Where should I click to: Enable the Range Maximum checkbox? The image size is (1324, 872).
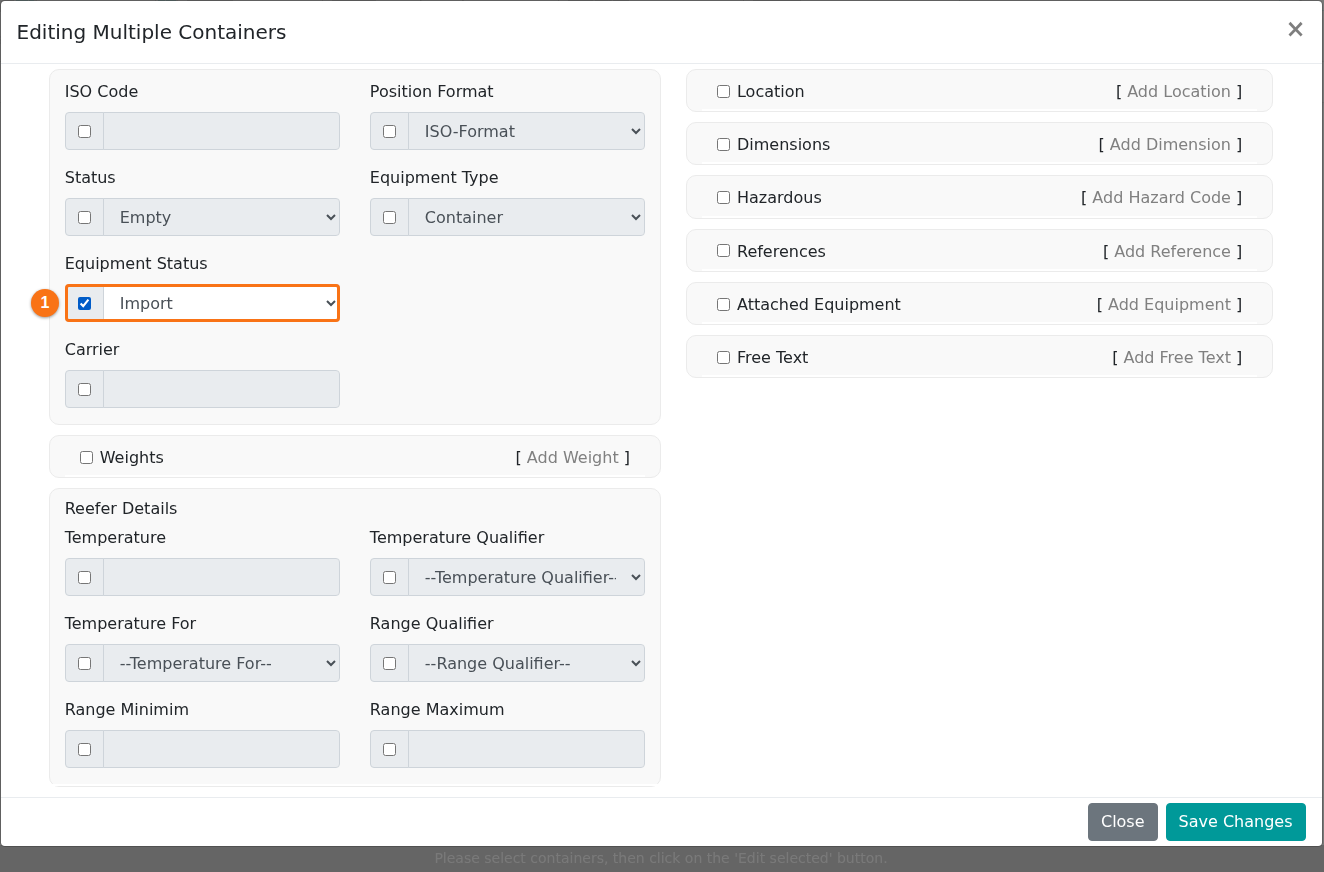pos(389,749)
